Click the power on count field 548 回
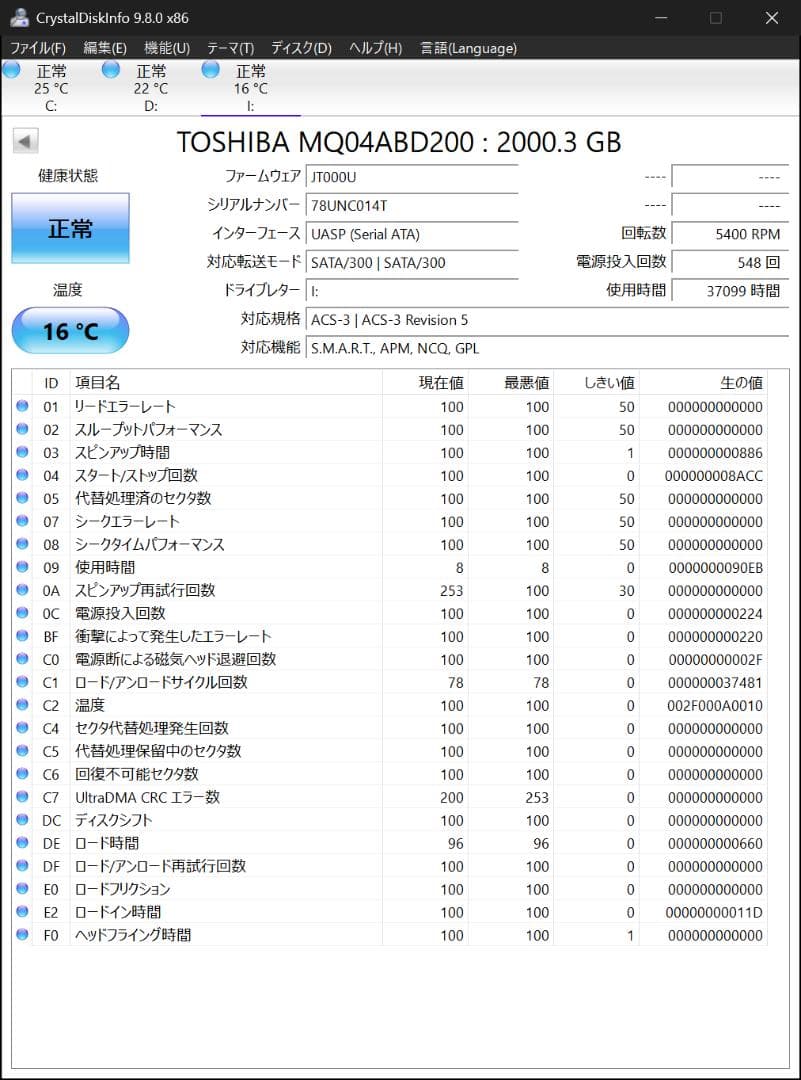The height and width of the screenshot is (1080, 801). 730,262
